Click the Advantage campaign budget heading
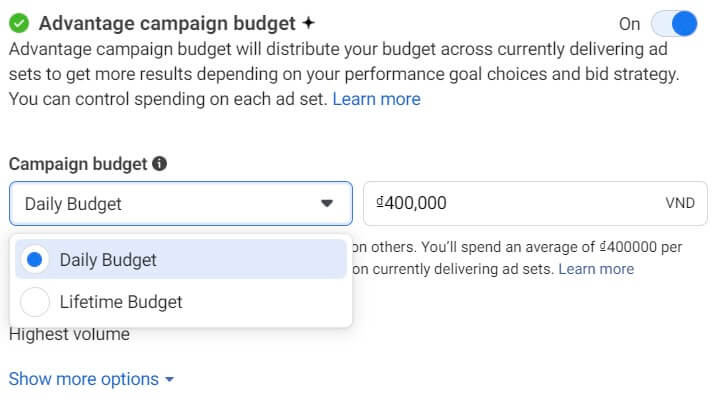 (x=167, y=22)
